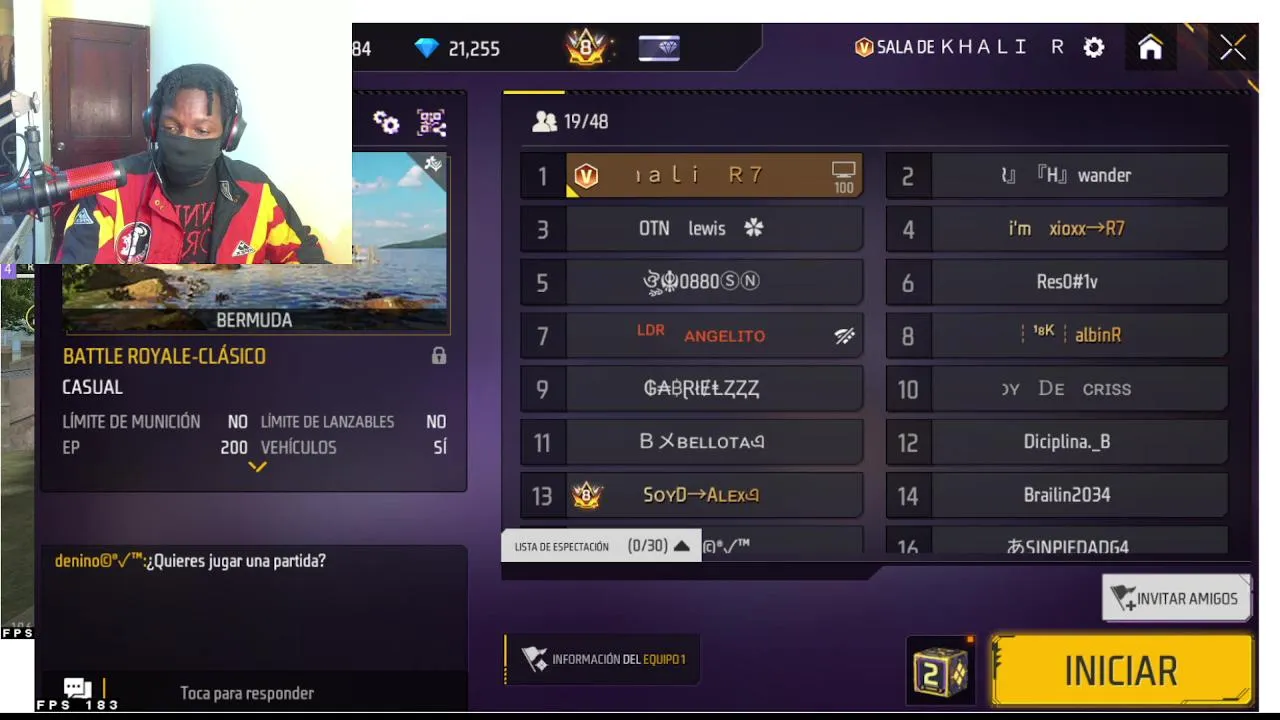Screen dimensions: 1280x720
Task: Open Información del Equipo 1 tab
Action: click(x=603, y=659)
